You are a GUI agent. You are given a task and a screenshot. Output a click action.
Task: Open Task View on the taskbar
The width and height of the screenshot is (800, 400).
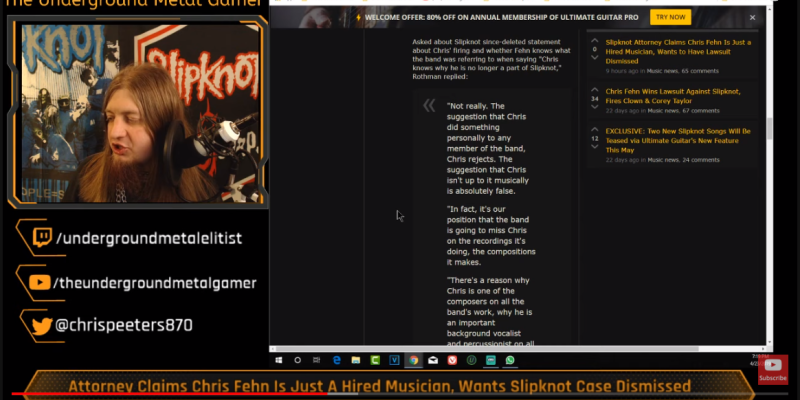[316, 360]
